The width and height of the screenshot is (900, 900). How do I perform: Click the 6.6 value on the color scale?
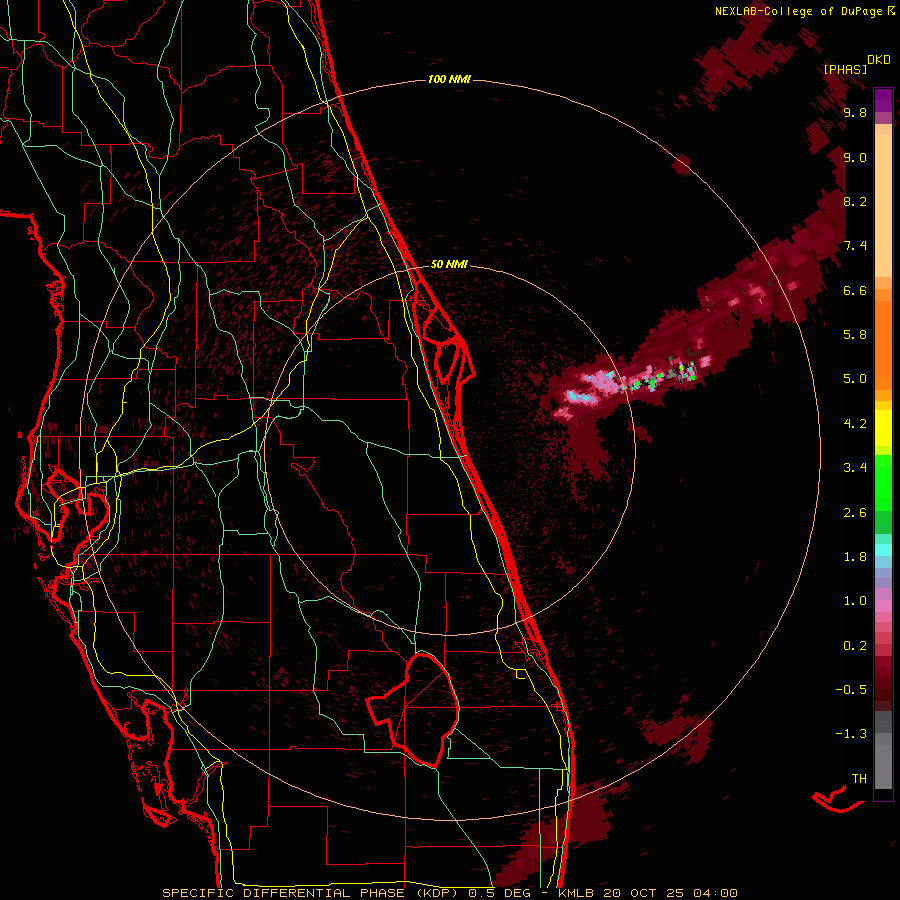click(x=855, y=290)
